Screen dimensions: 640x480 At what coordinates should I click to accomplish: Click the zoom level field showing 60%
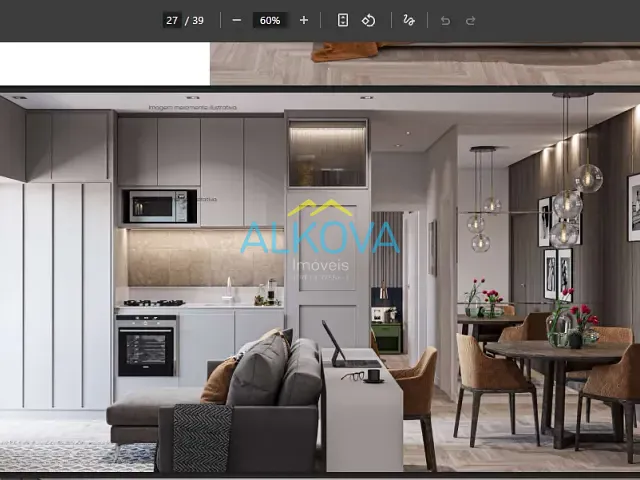coord(270,20)
